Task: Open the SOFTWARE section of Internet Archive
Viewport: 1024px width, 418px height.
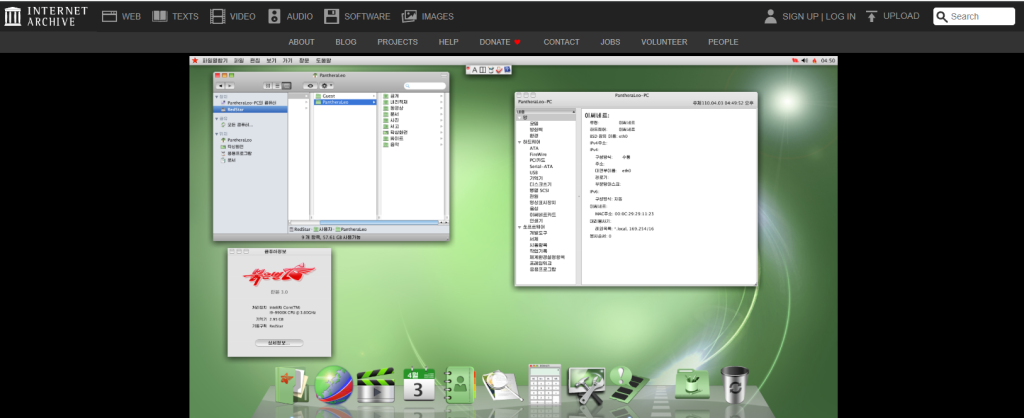Action: click(357, 16)
